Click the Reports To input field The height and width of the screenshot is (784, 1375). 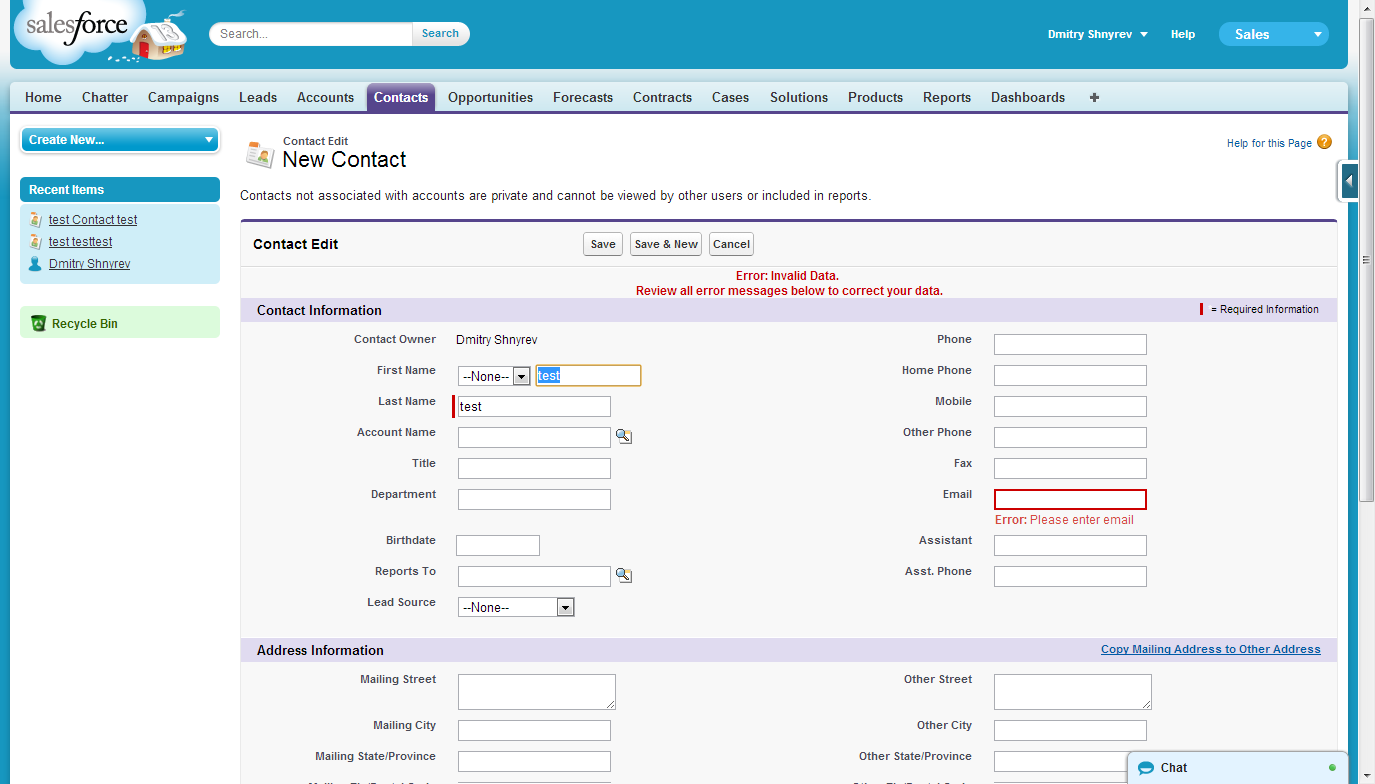[534, 576]
